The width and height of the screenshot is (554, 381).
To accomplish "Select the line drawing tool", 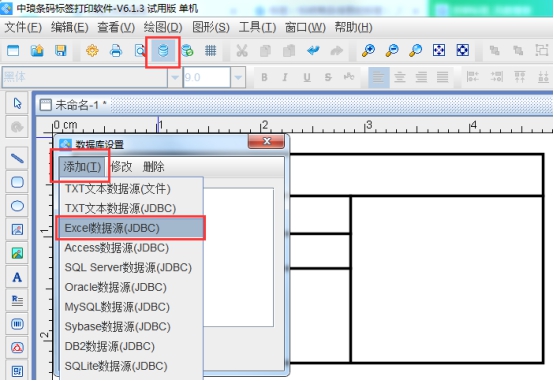I will click(17, 158).
